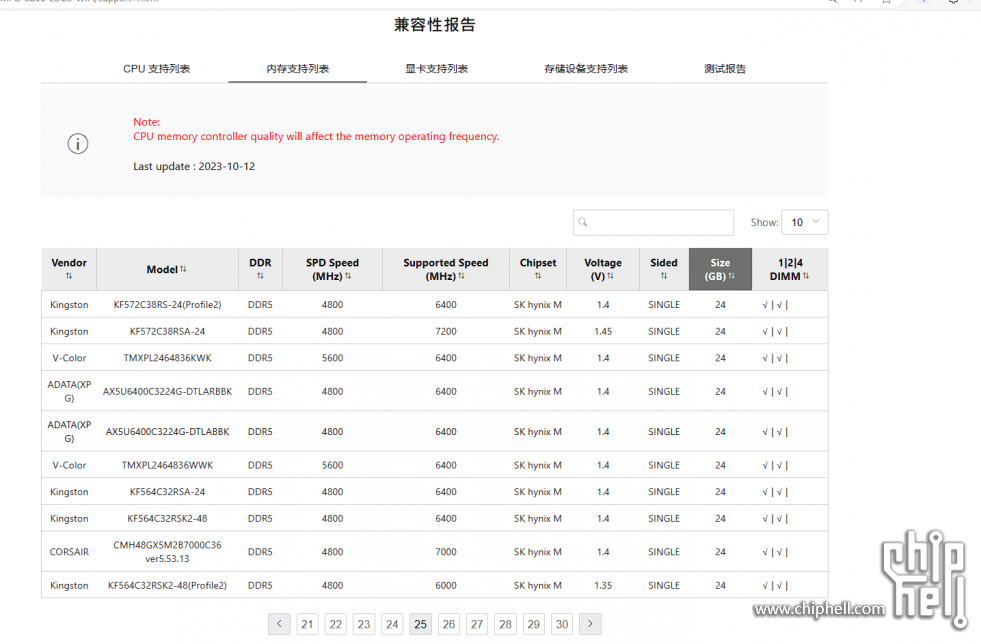Click the red CPU memory controller note
The image size is (981, 644).
point(316,136)
